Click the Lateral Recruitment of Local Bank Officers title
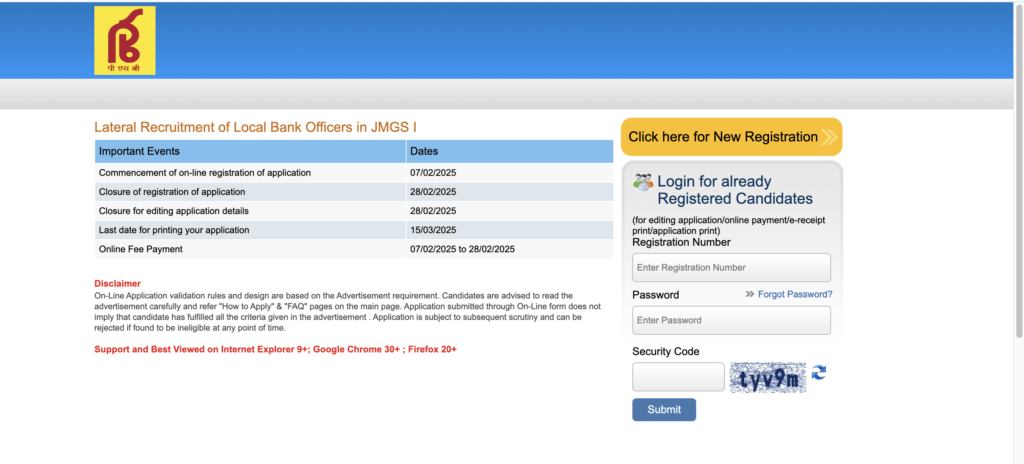Image resolution: width=1024 pixels, height=464 pixels. (255, 127)
